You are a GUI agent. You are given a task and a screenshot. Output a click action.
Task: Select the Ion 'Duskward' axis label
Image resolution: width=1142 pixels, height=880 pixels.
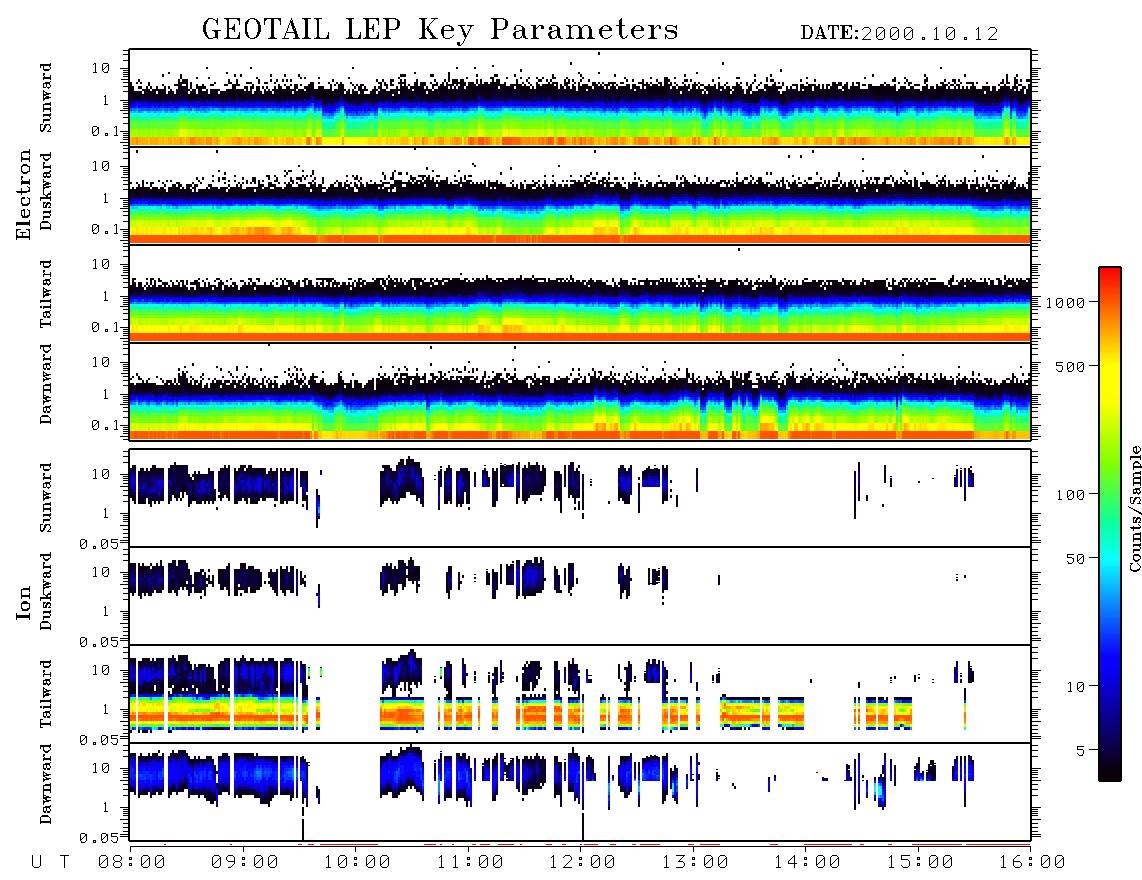pos(46,591)
